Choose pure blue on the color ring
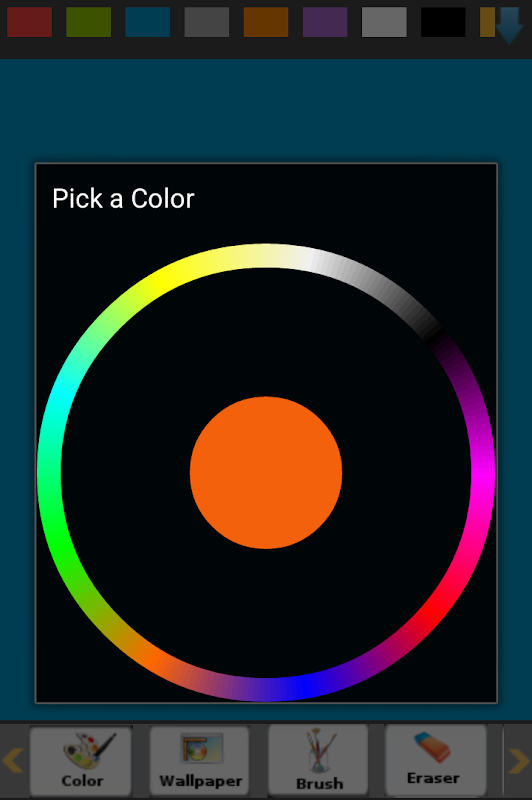The width and height of the screenshot is (532, 800). pos(303,687)
